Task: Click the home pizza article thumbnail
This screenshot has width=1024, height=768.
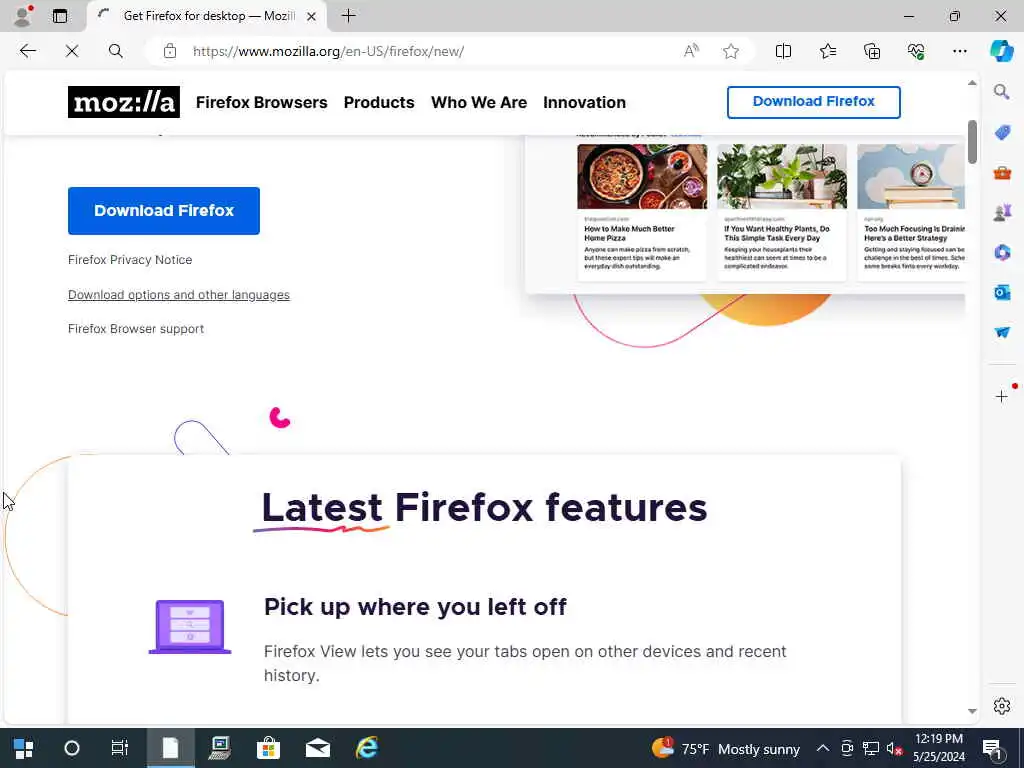Action: click(x=642, y=176)
